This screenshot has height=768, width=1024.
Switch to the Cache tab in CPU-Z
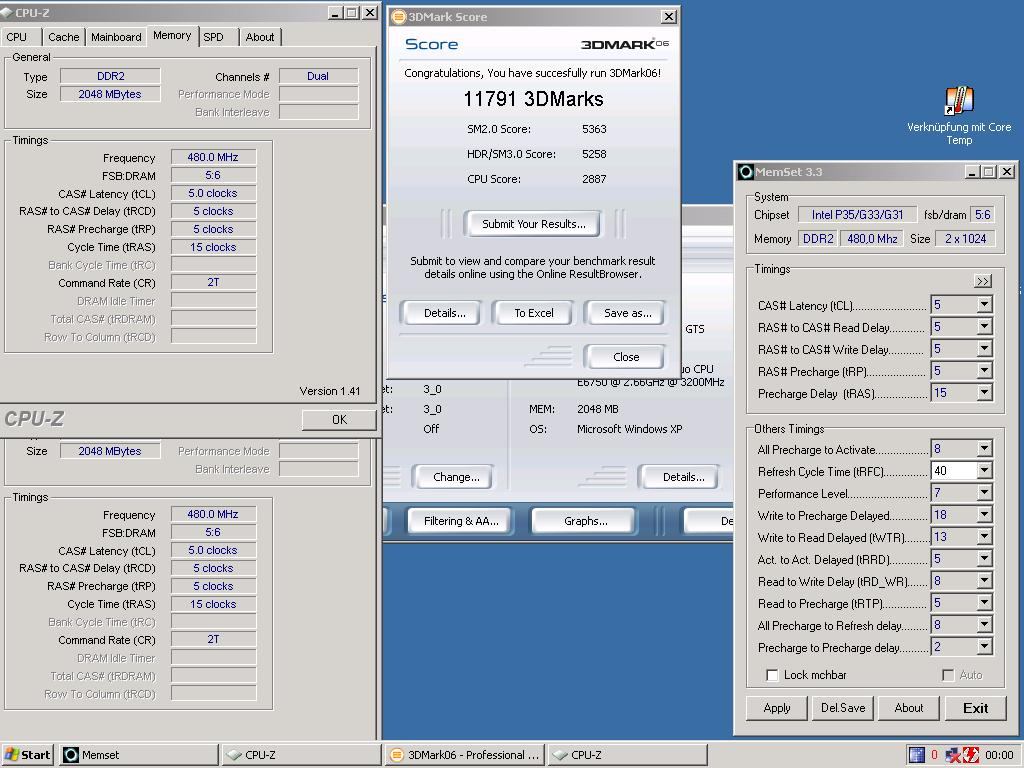tap(63, 37)
